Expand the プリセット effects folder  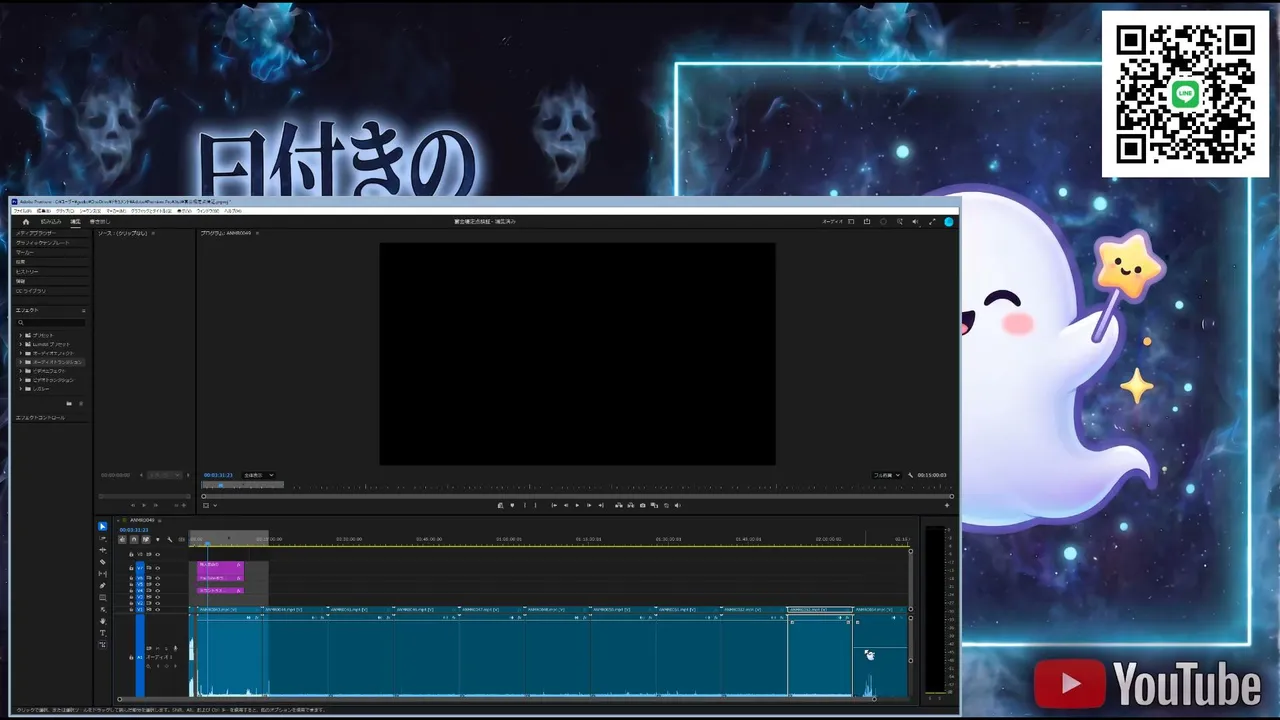21,335
